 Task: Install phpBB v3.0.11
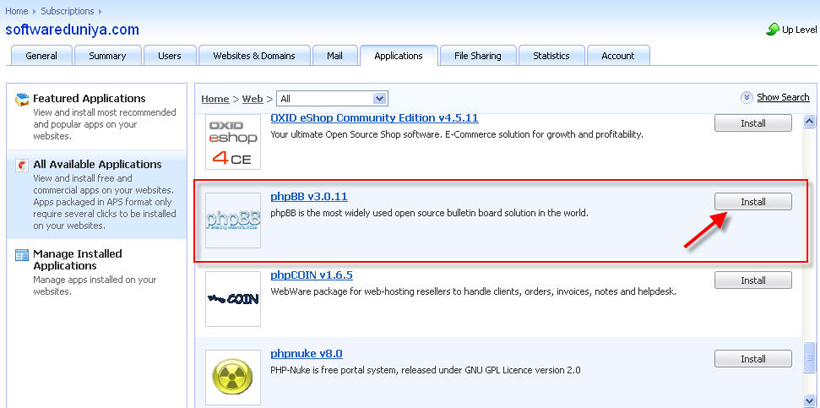[753, 202]
